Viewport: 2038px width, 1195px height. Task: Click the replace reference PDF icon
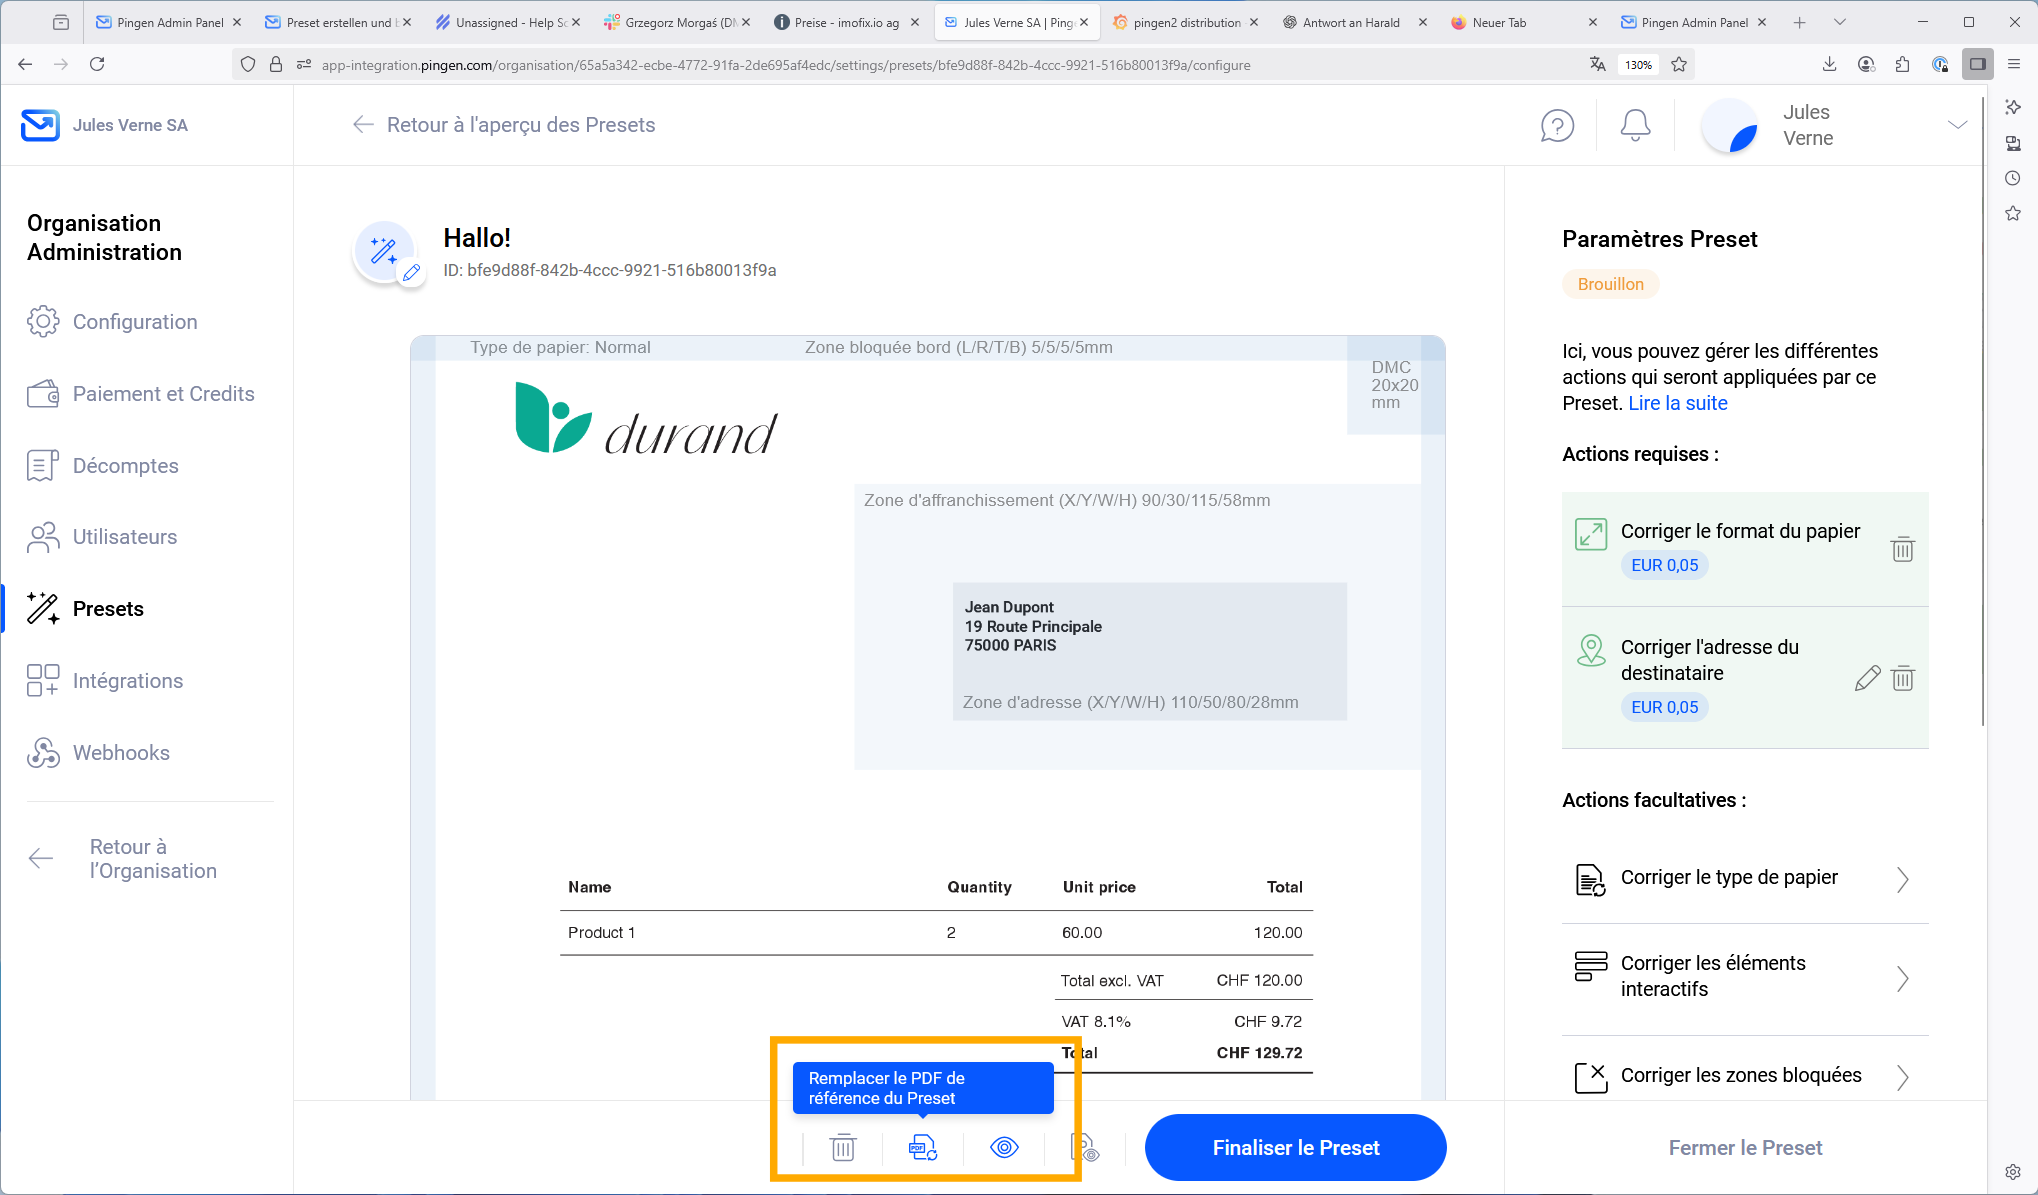point(922,1147)
